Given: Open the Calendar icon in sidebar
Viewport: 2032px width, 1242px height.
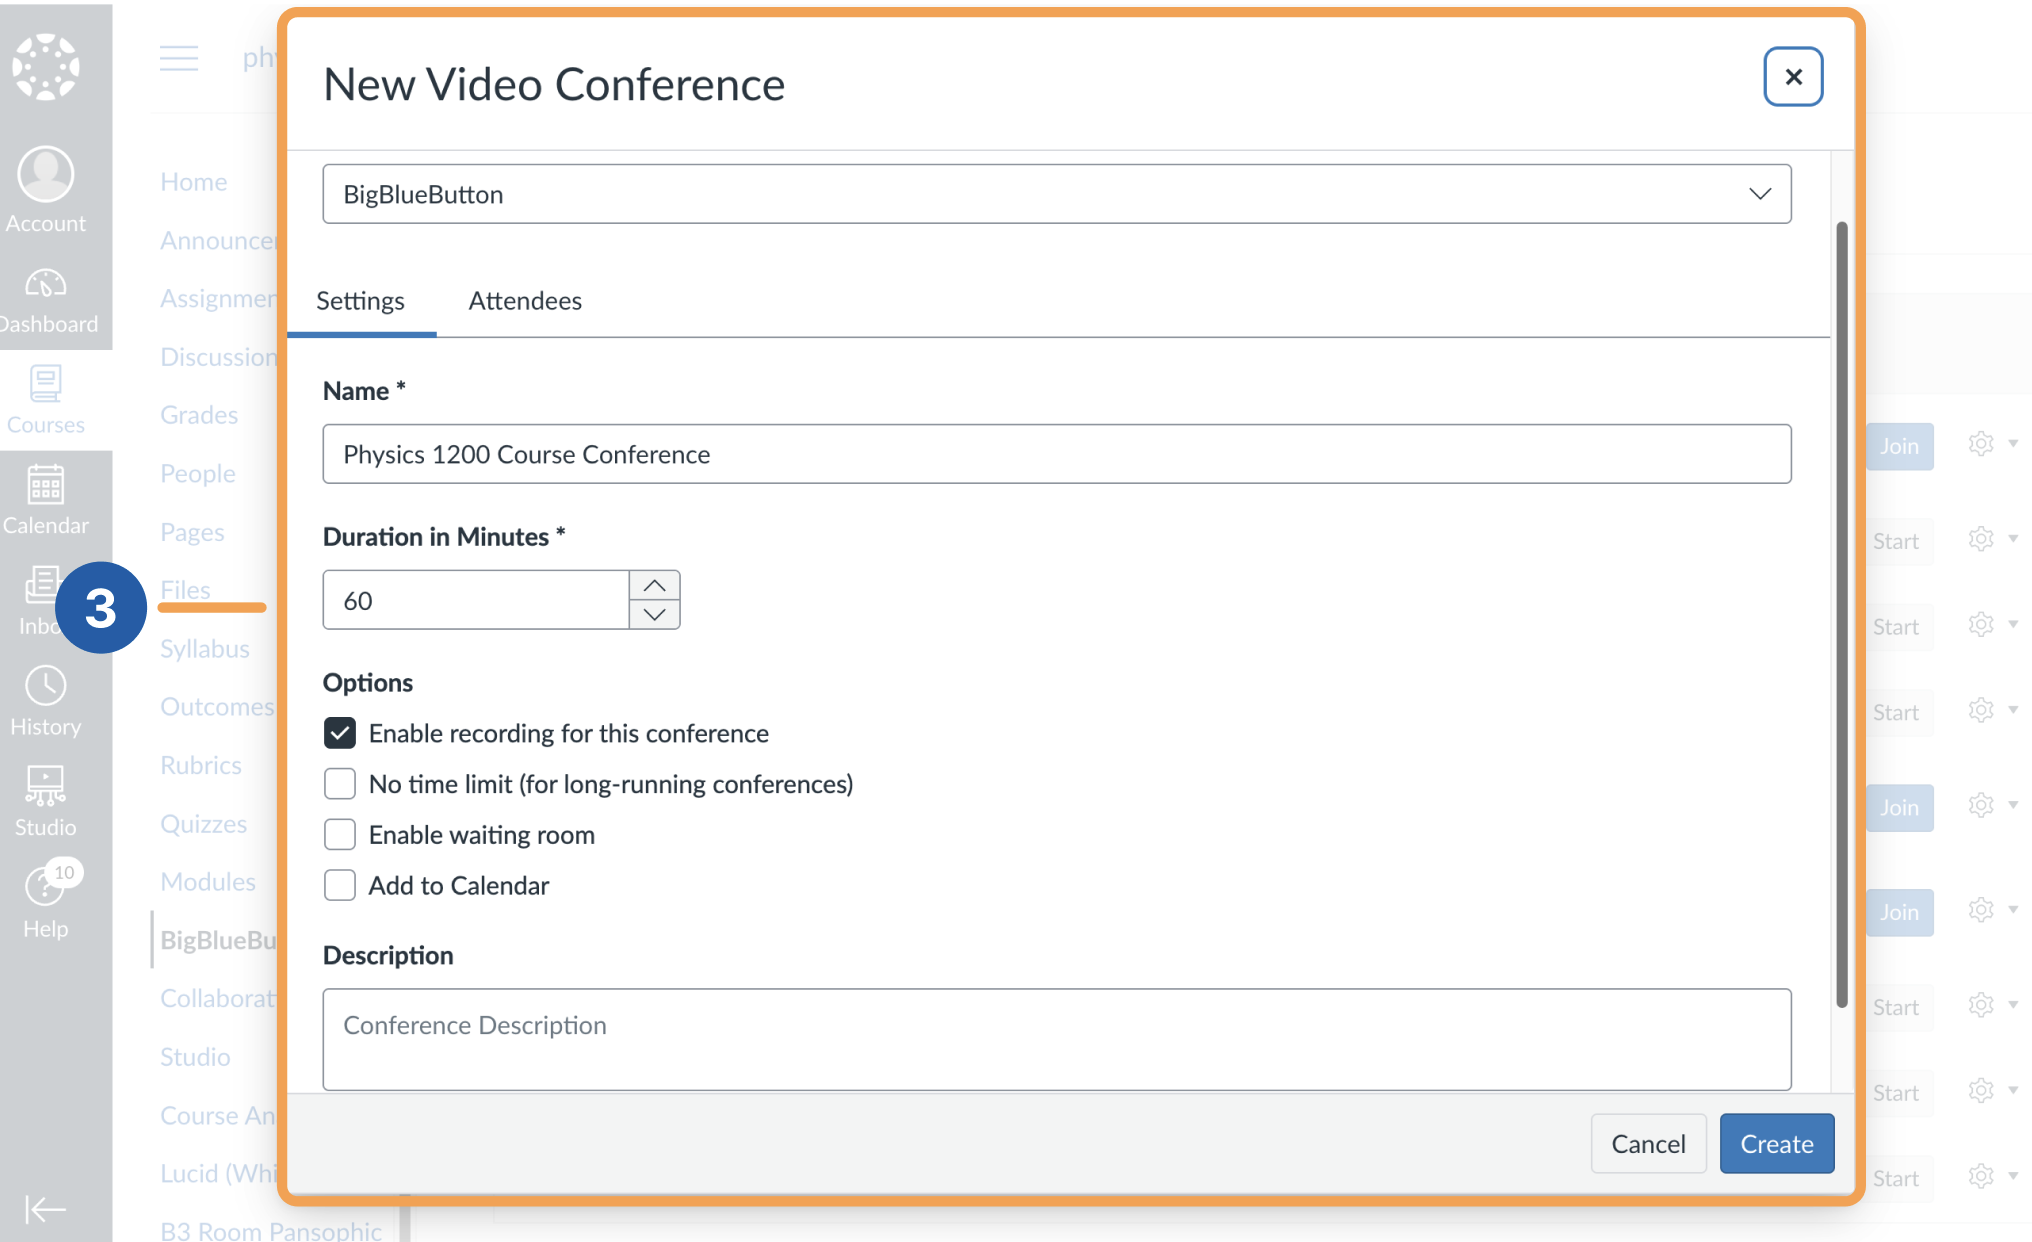Looking at the screenshot, I should coord(46,485).
